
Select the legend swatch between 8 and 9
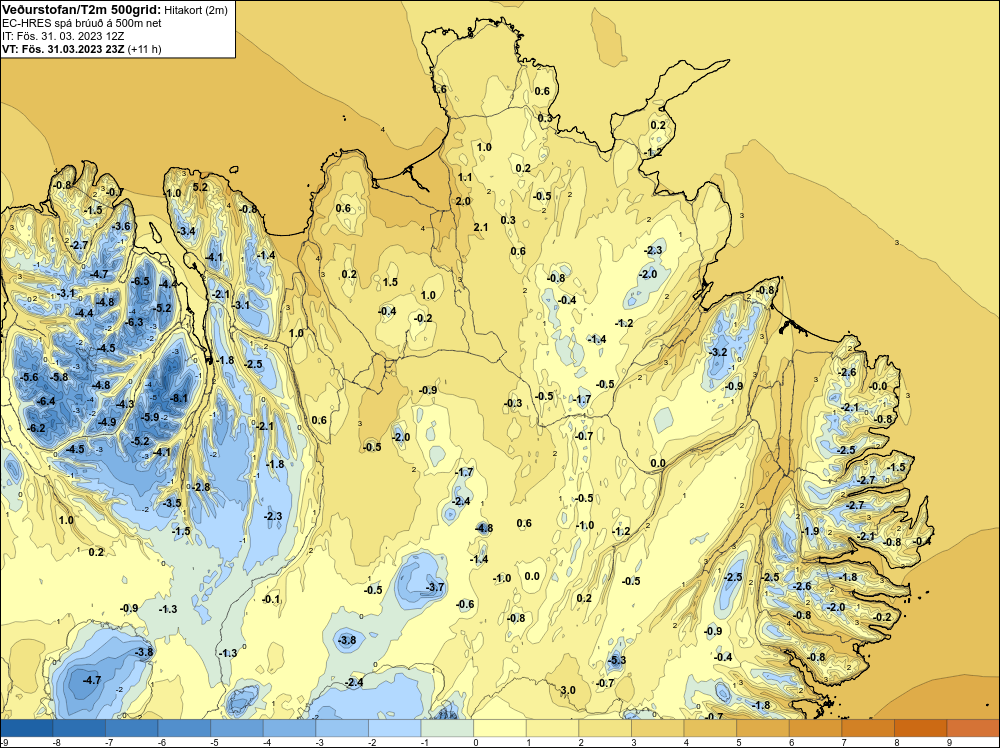(x=920, y=728)
